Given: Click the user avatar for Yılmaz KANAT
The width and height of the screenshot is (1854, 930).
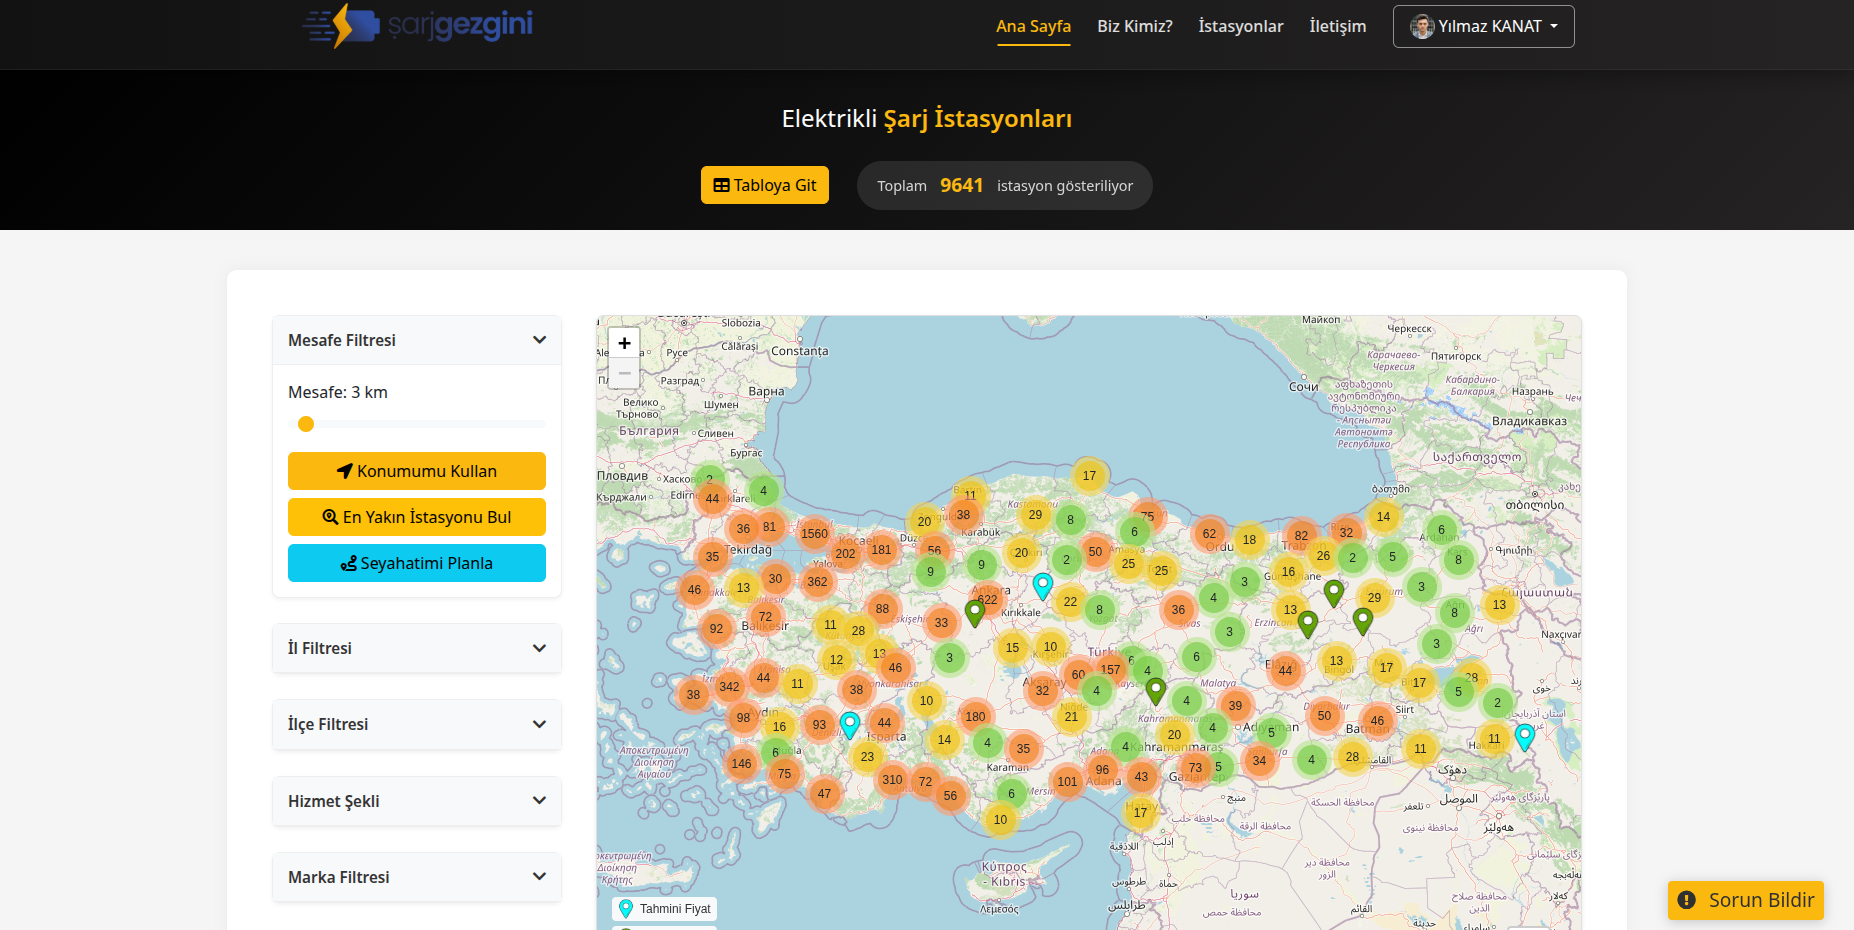Looking at the screenshot, I should 1422,27.
